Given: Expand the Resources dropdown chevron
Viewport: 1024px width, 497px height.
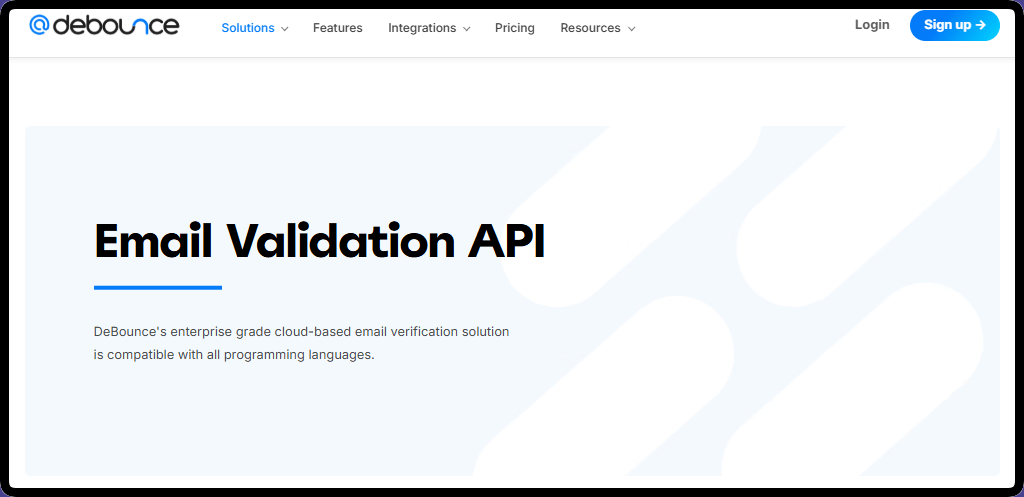Looking at the screenshot, I should click(631, 29).
